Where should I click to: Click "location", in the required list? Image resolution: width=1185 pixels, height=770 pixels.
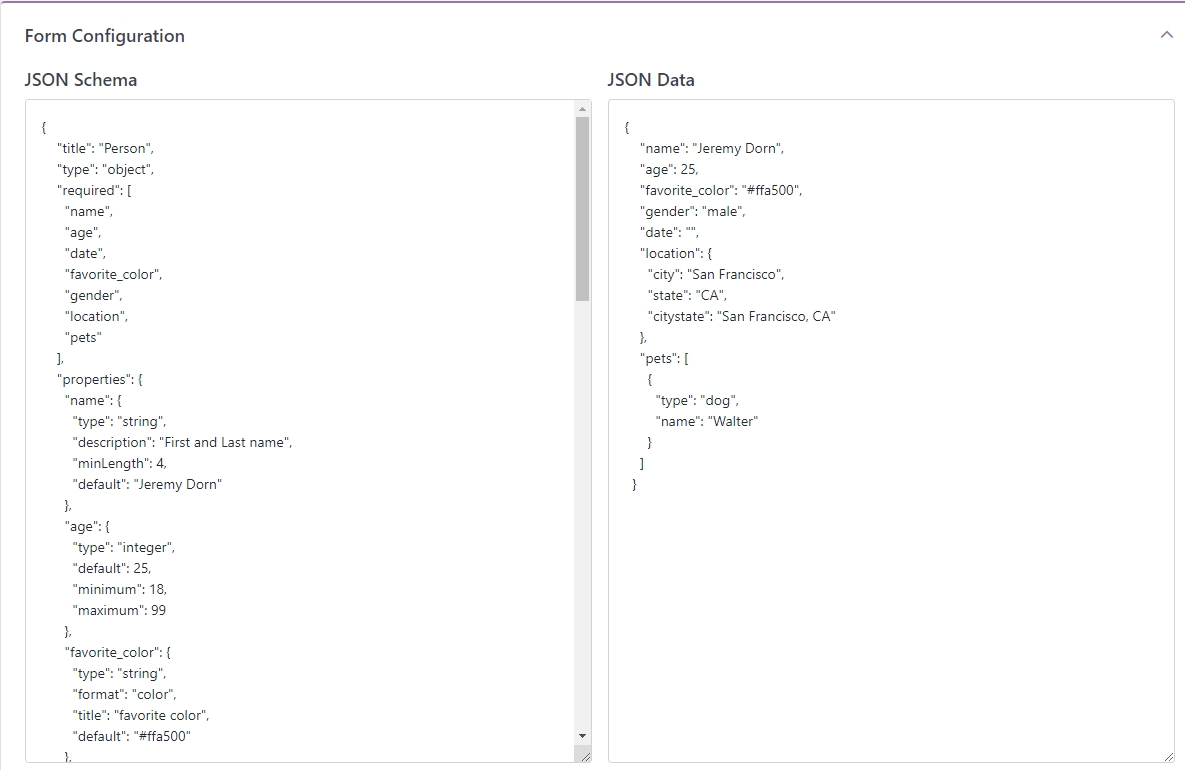pyautogui.click(x=96, y=317)
